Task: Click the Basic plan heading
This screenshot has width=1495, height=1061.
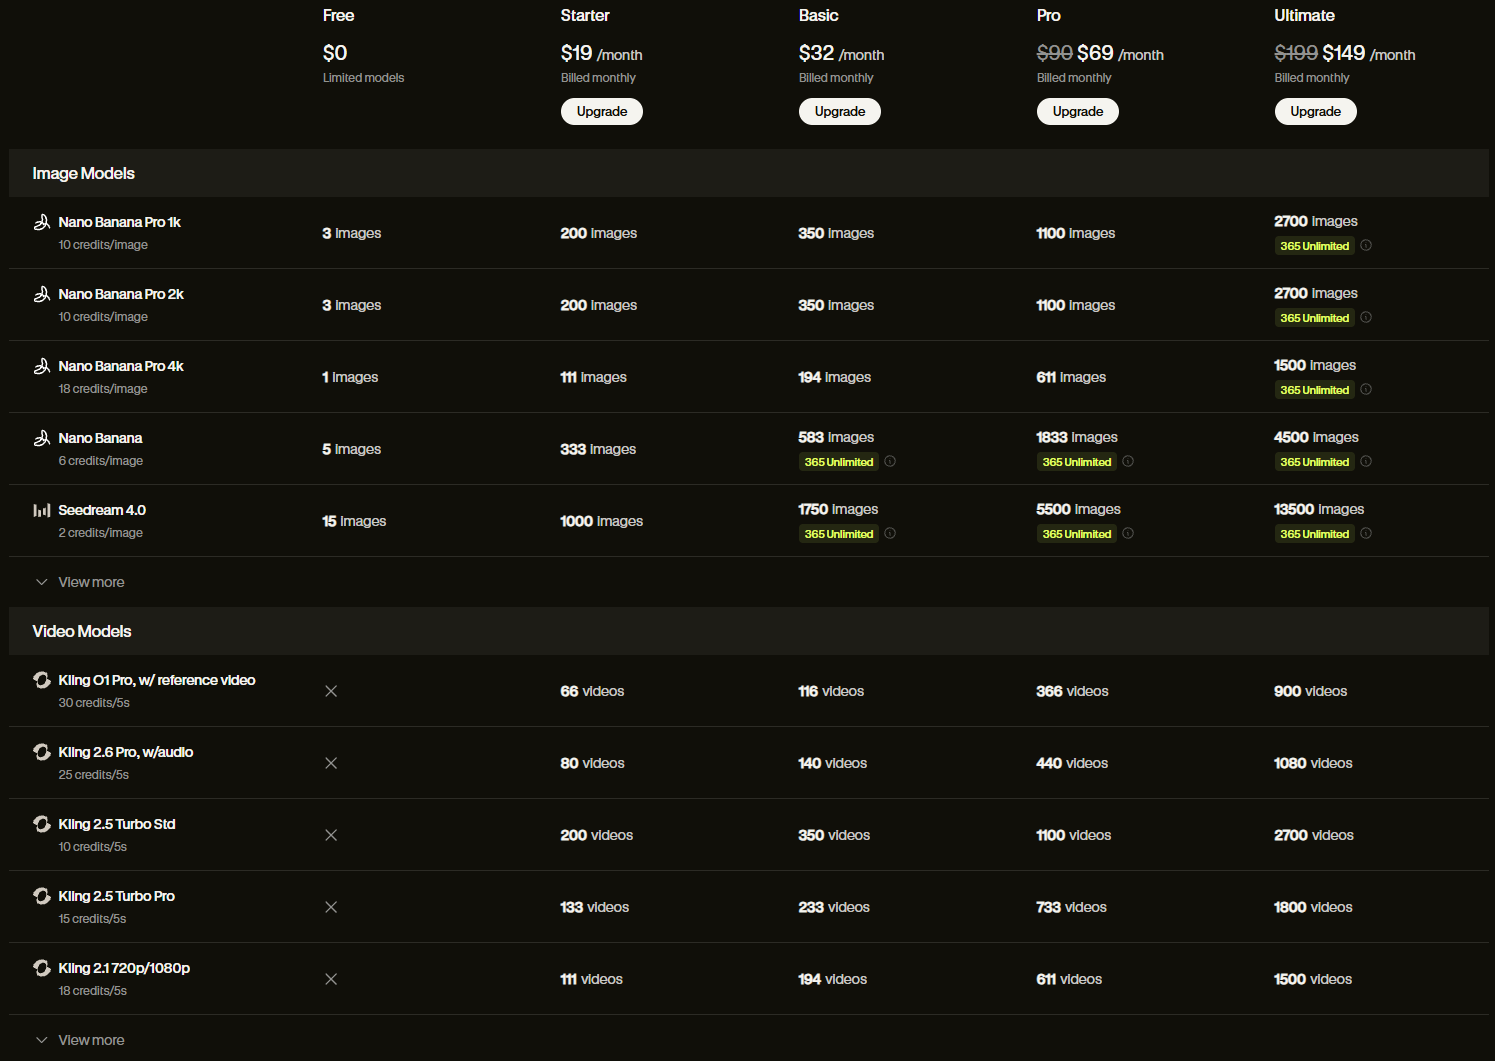Action: pyautogui.click(x=818, y=15)
